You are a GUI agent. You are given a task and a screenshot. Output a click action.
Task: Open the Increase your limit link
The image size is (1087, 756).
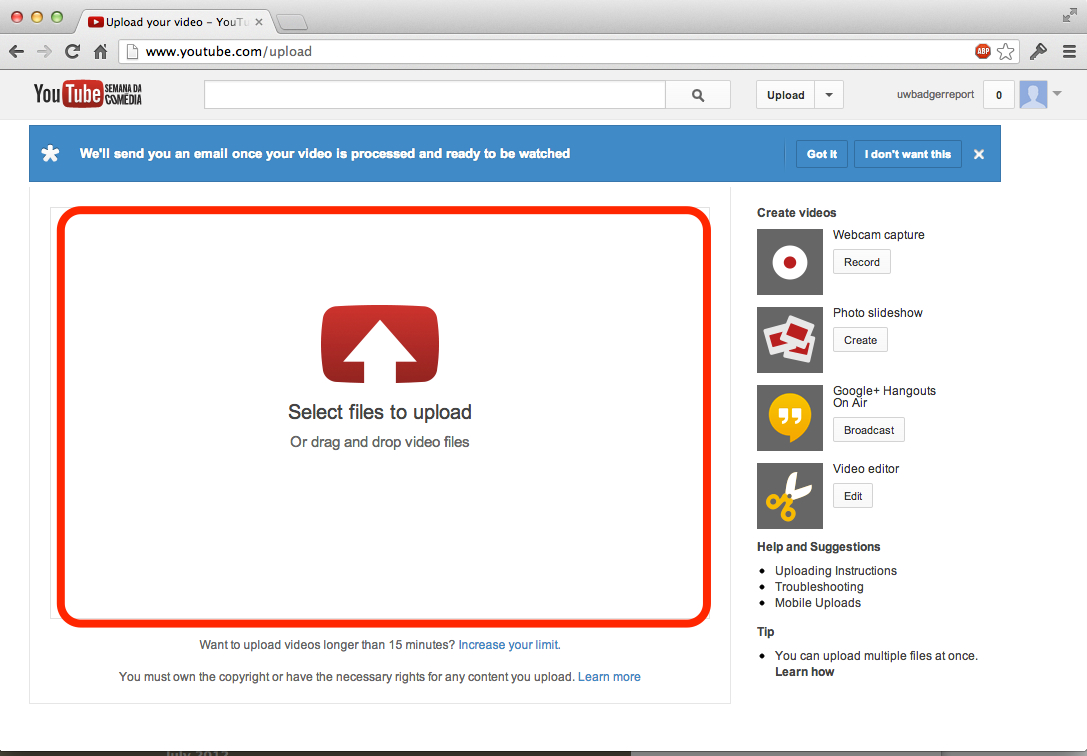point(507,644)
